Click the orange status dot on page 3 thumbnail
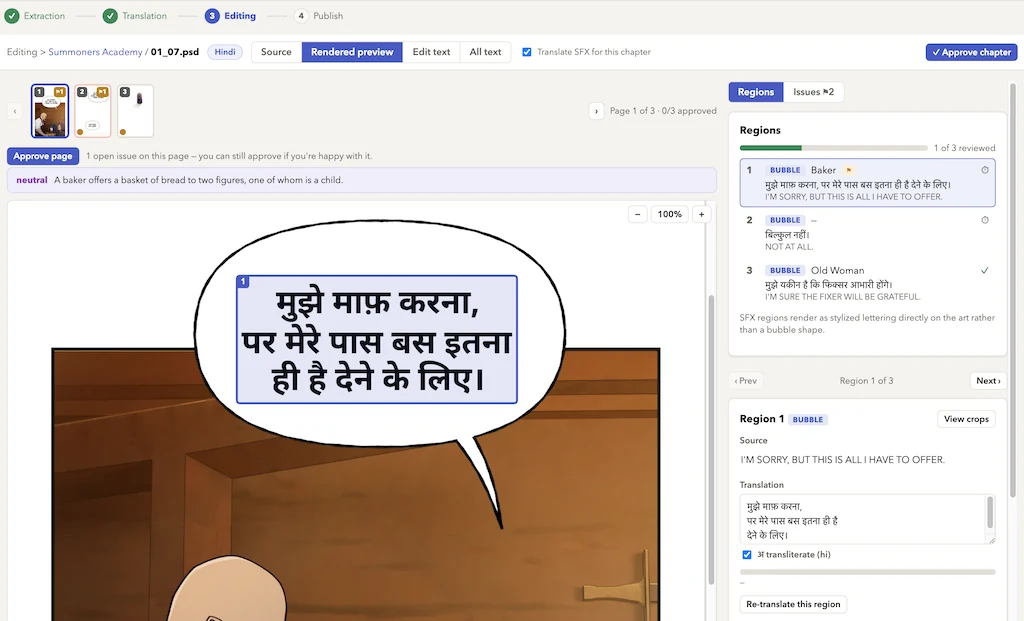The height and width of the screenshot is (621, 1024). pos(123,132)
